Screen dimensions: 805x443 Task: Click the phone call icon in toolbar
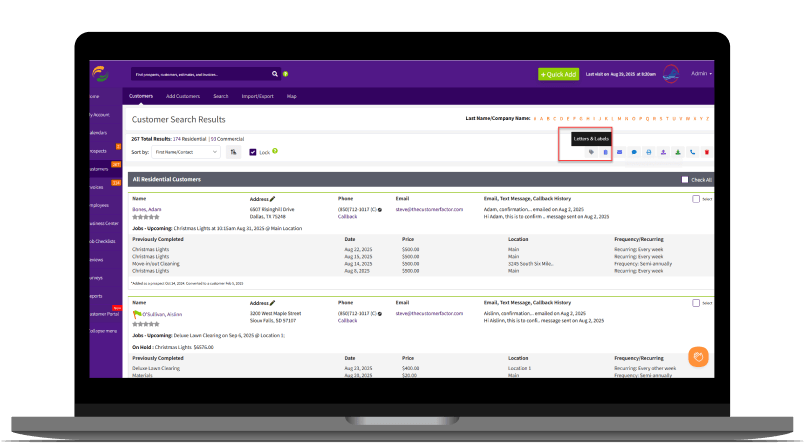coord(692,152)
